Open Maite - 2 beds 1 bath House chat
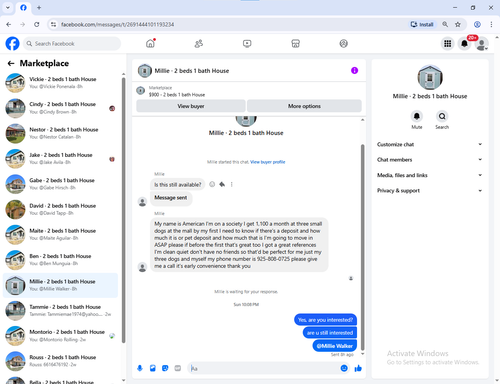 (60, 234)
